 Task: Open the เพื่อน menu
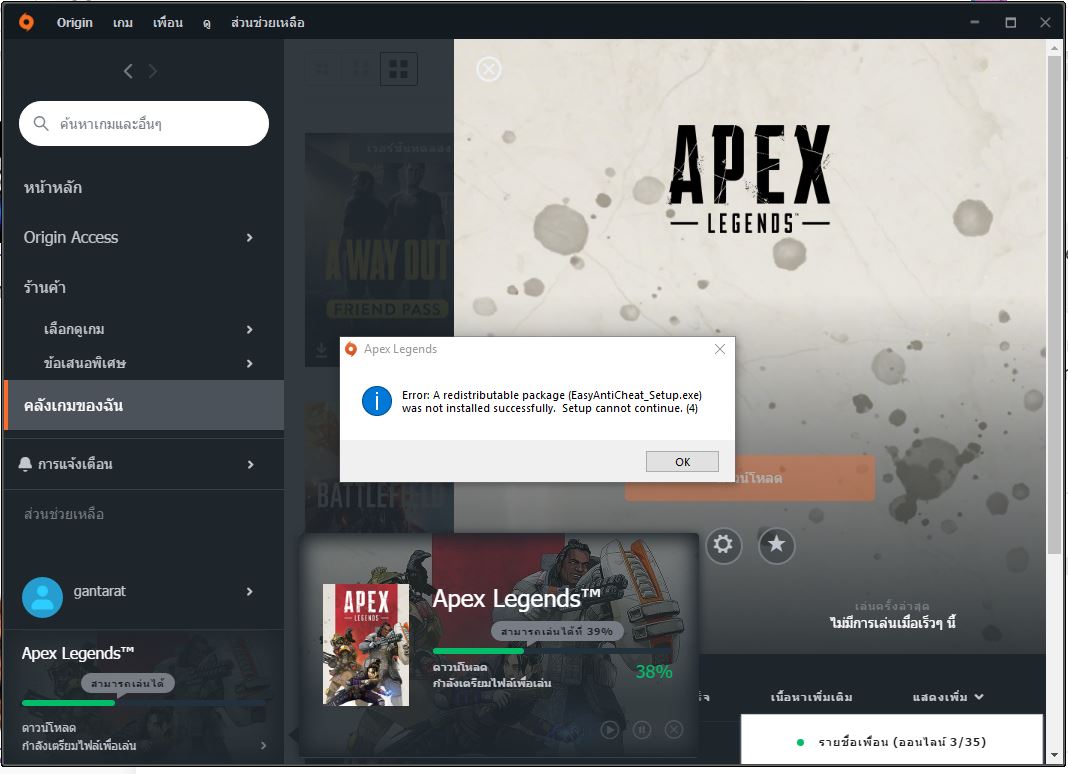(x=168, y=22)
